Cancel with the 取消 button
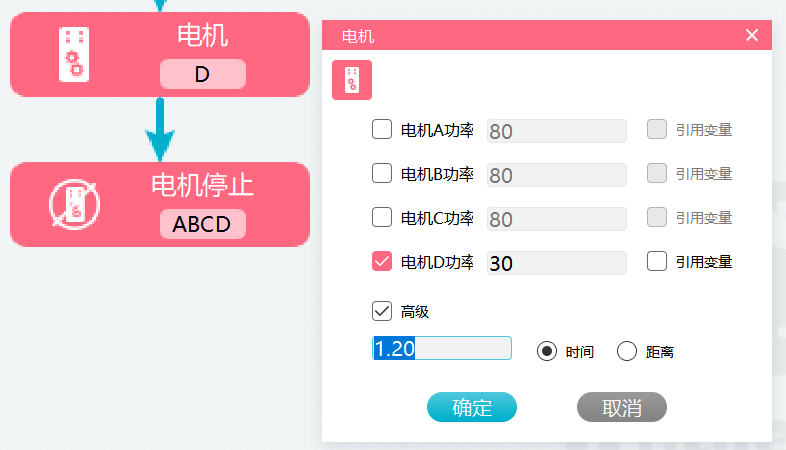786x450 pixels. [622, 407]
